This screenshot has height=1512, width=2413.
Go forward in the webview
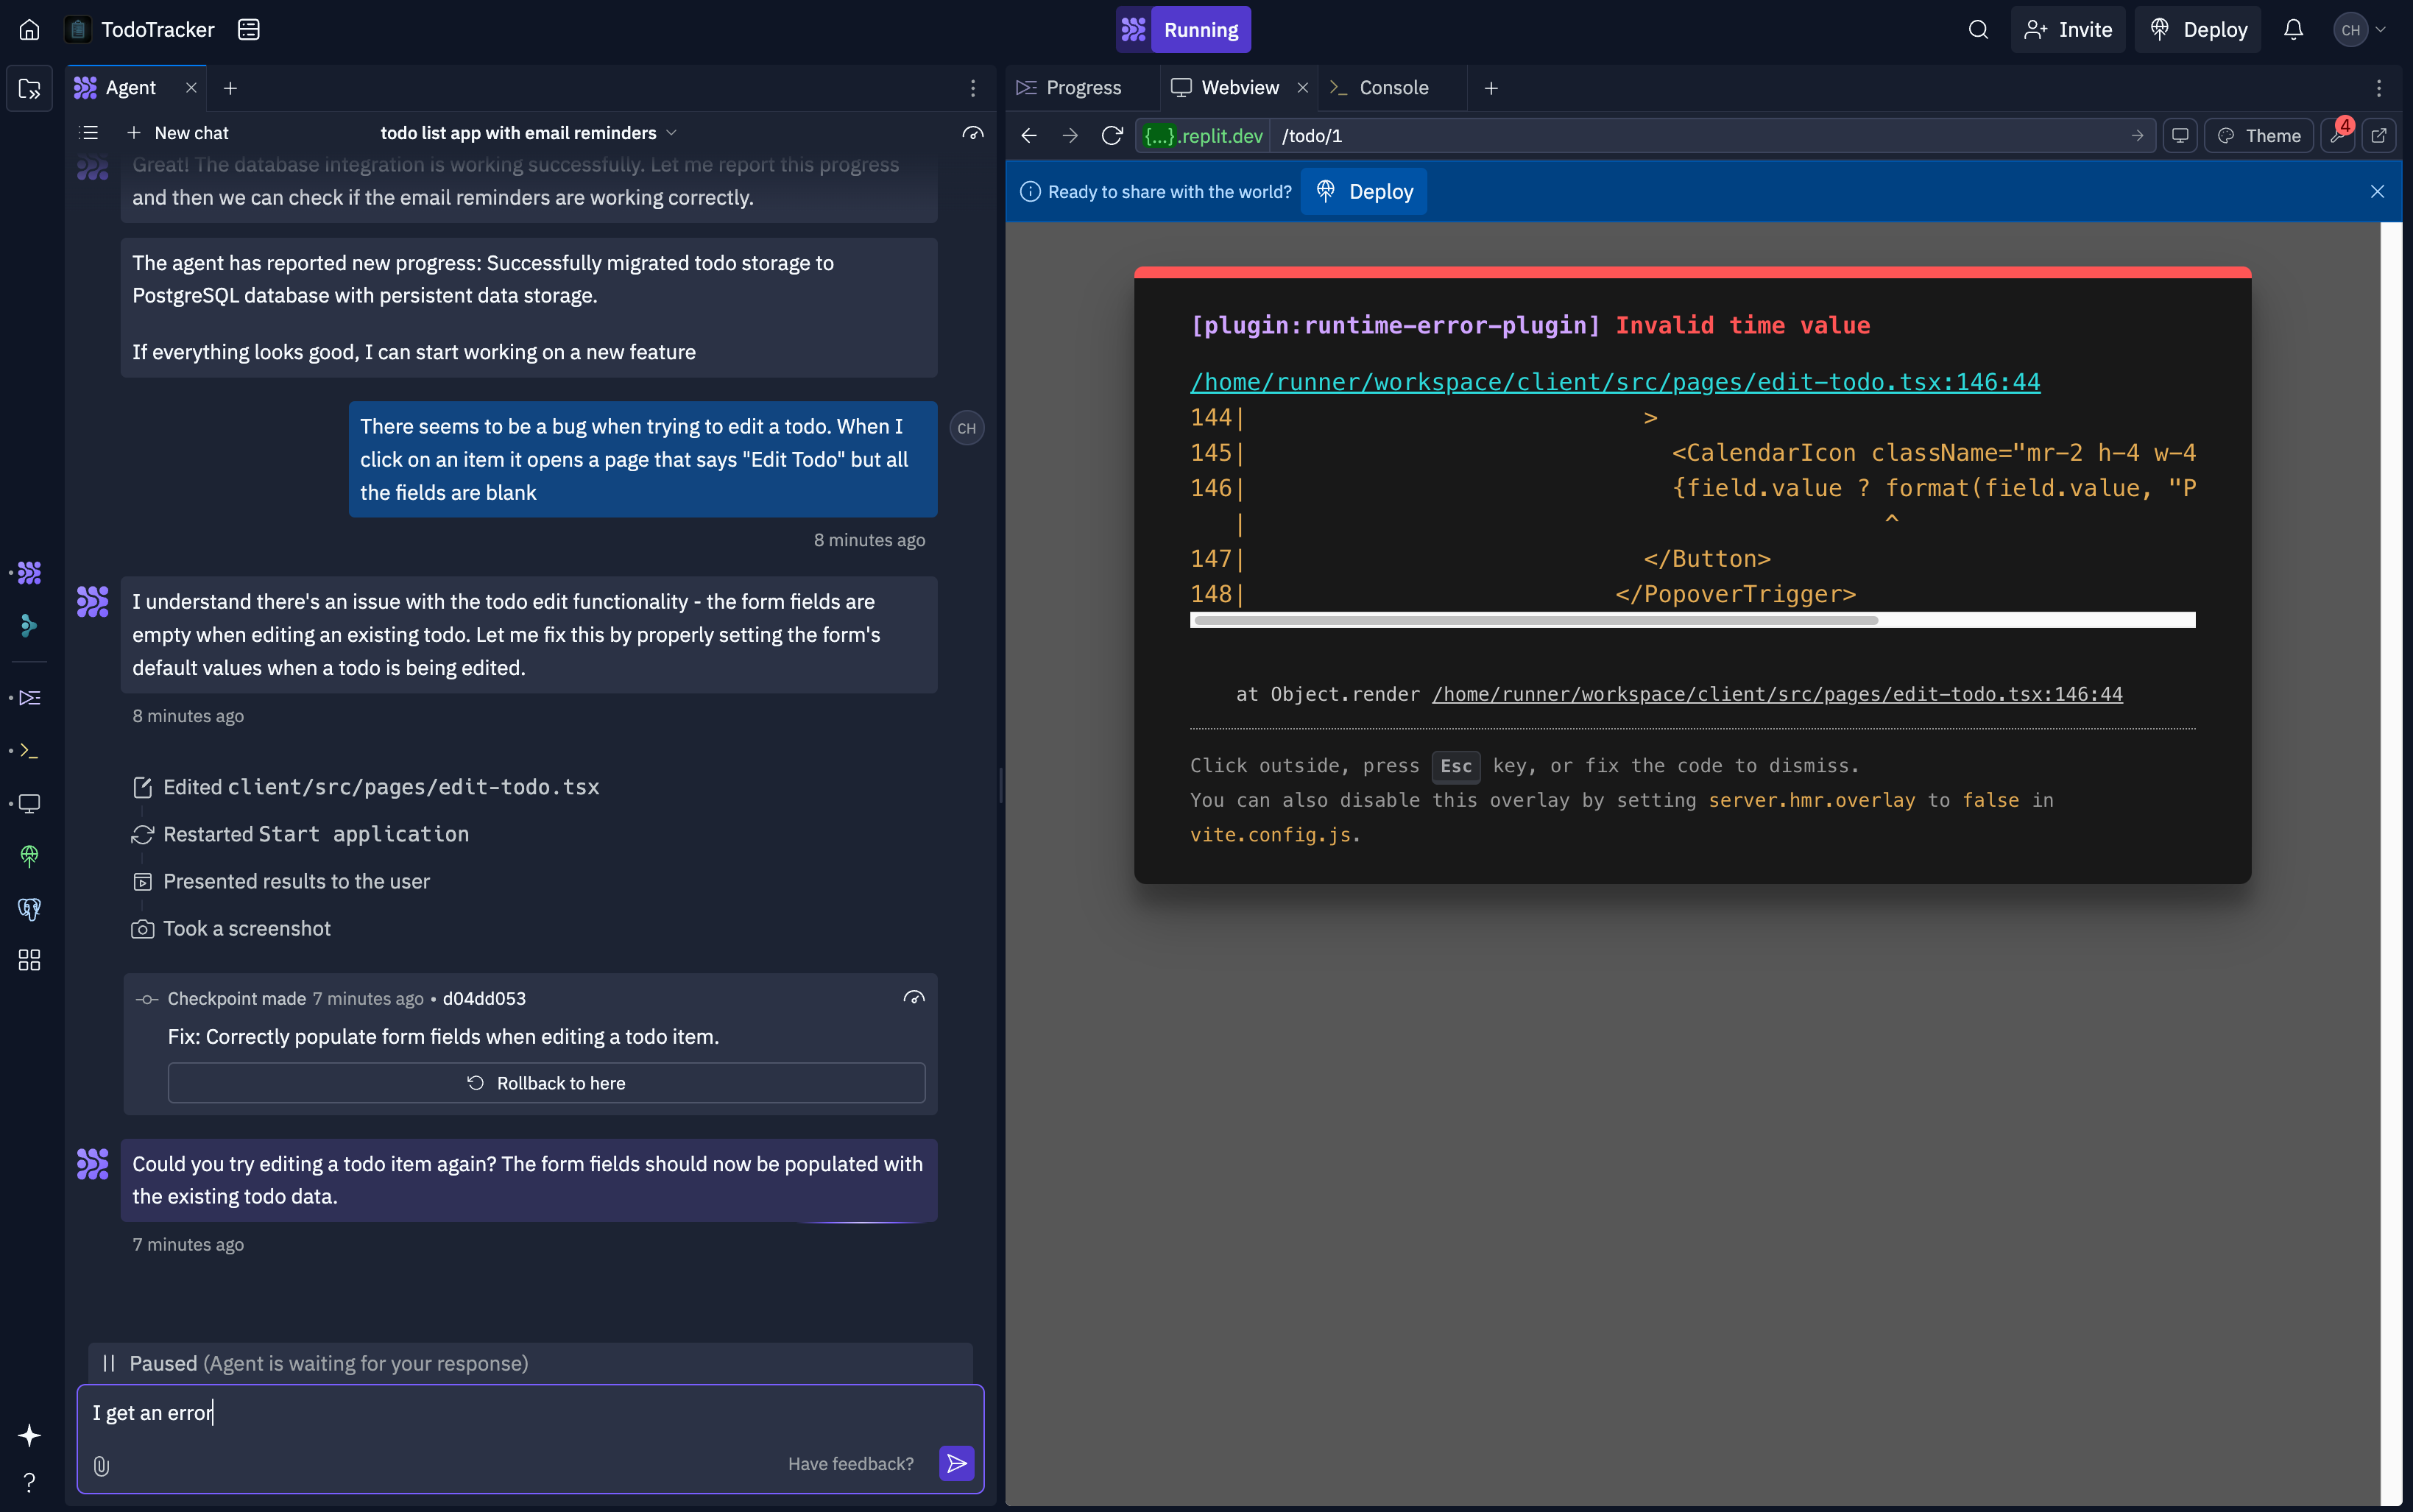coord(1070,135)
